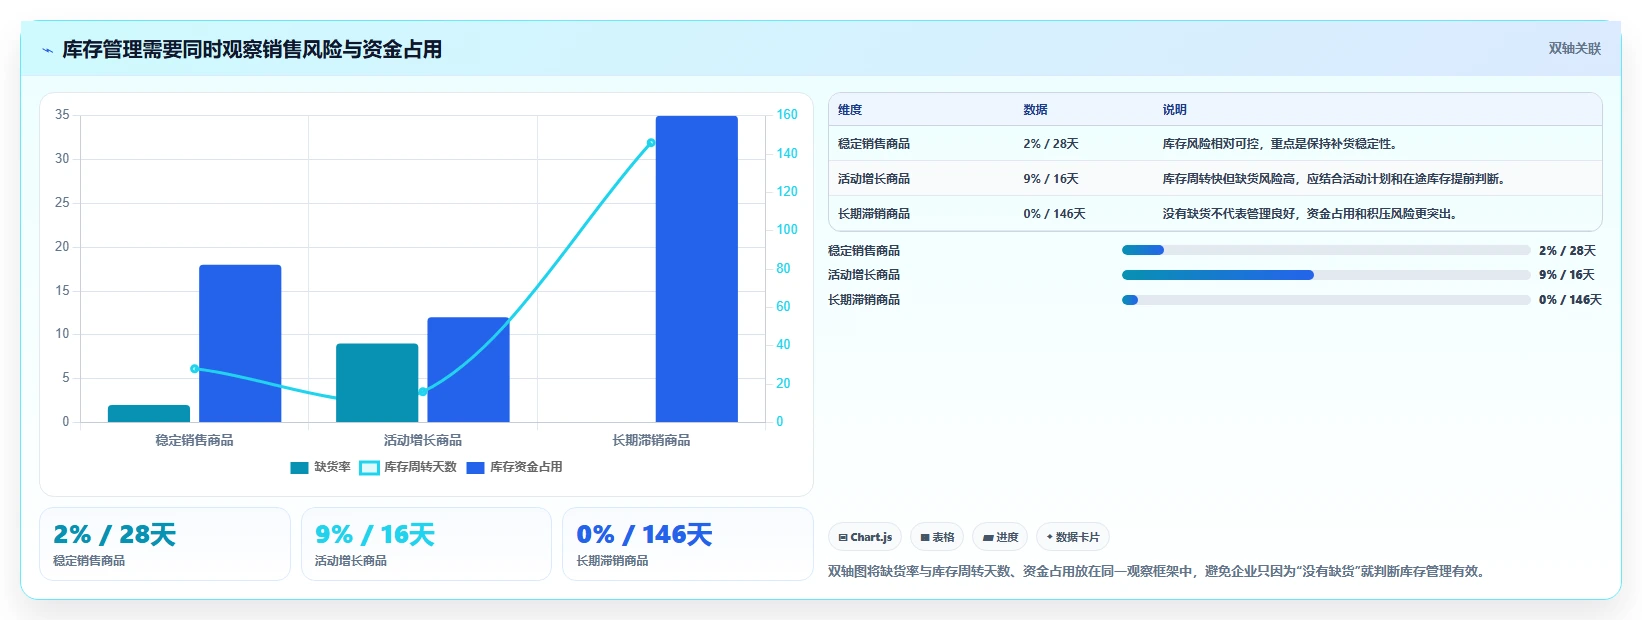This screenshot has height=620, width=1642.
Task: Click the 库存周转天数 legend color swatch
Action: 369,468
